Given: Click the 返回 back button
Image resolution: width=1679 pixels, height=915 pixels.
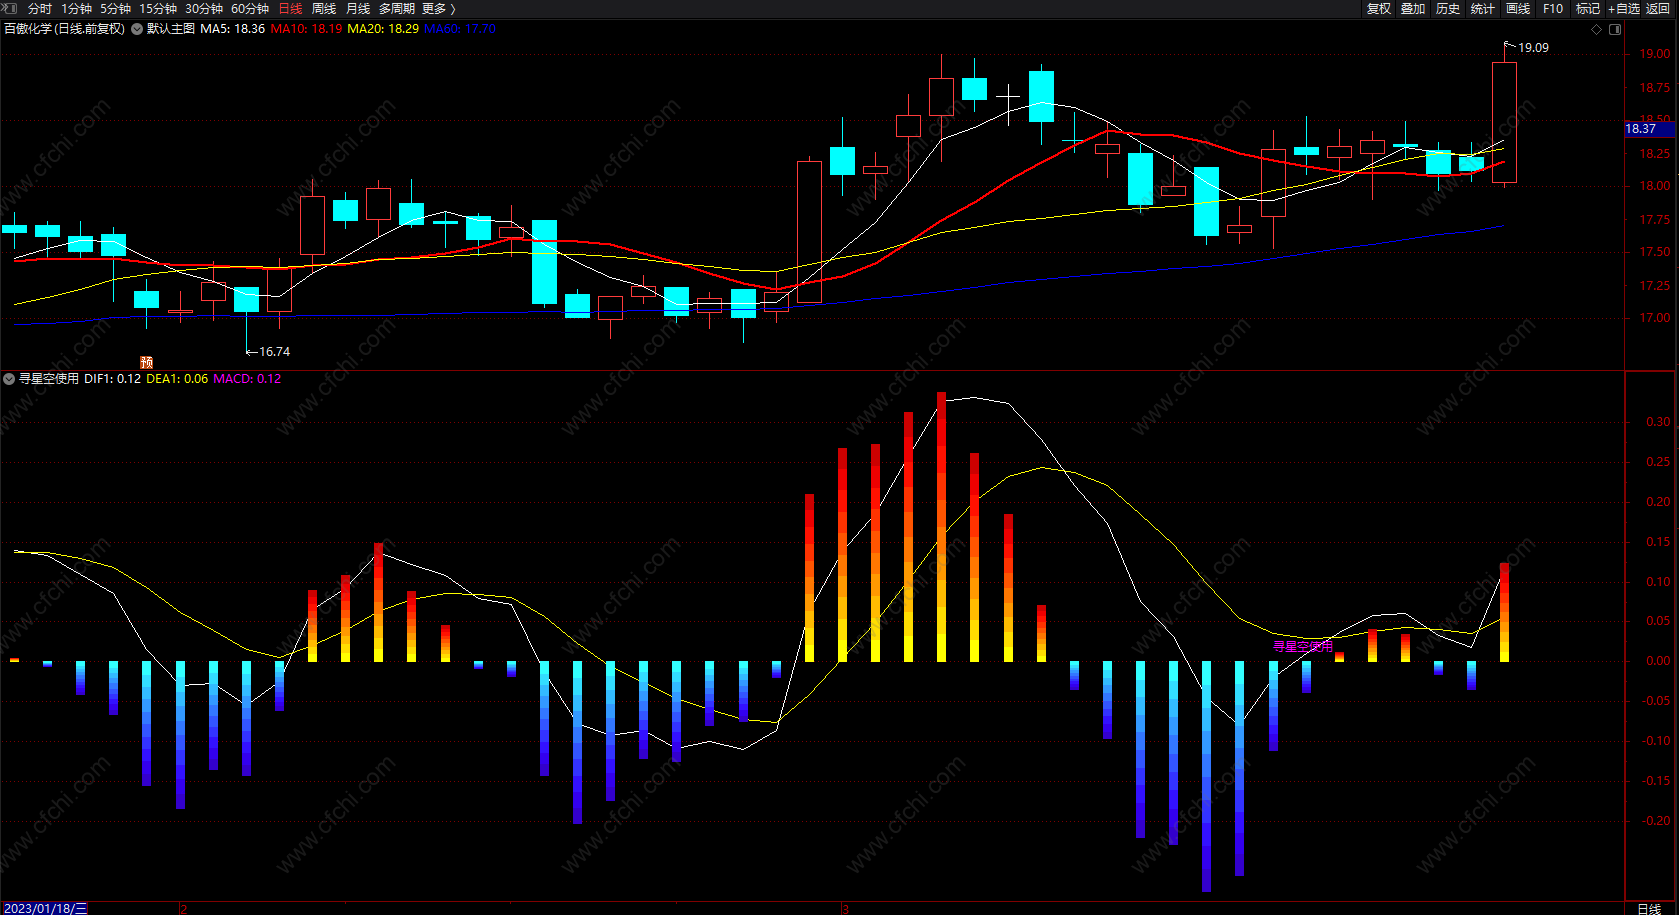Looking at the screenshot, I should (x=1658, y=9).
